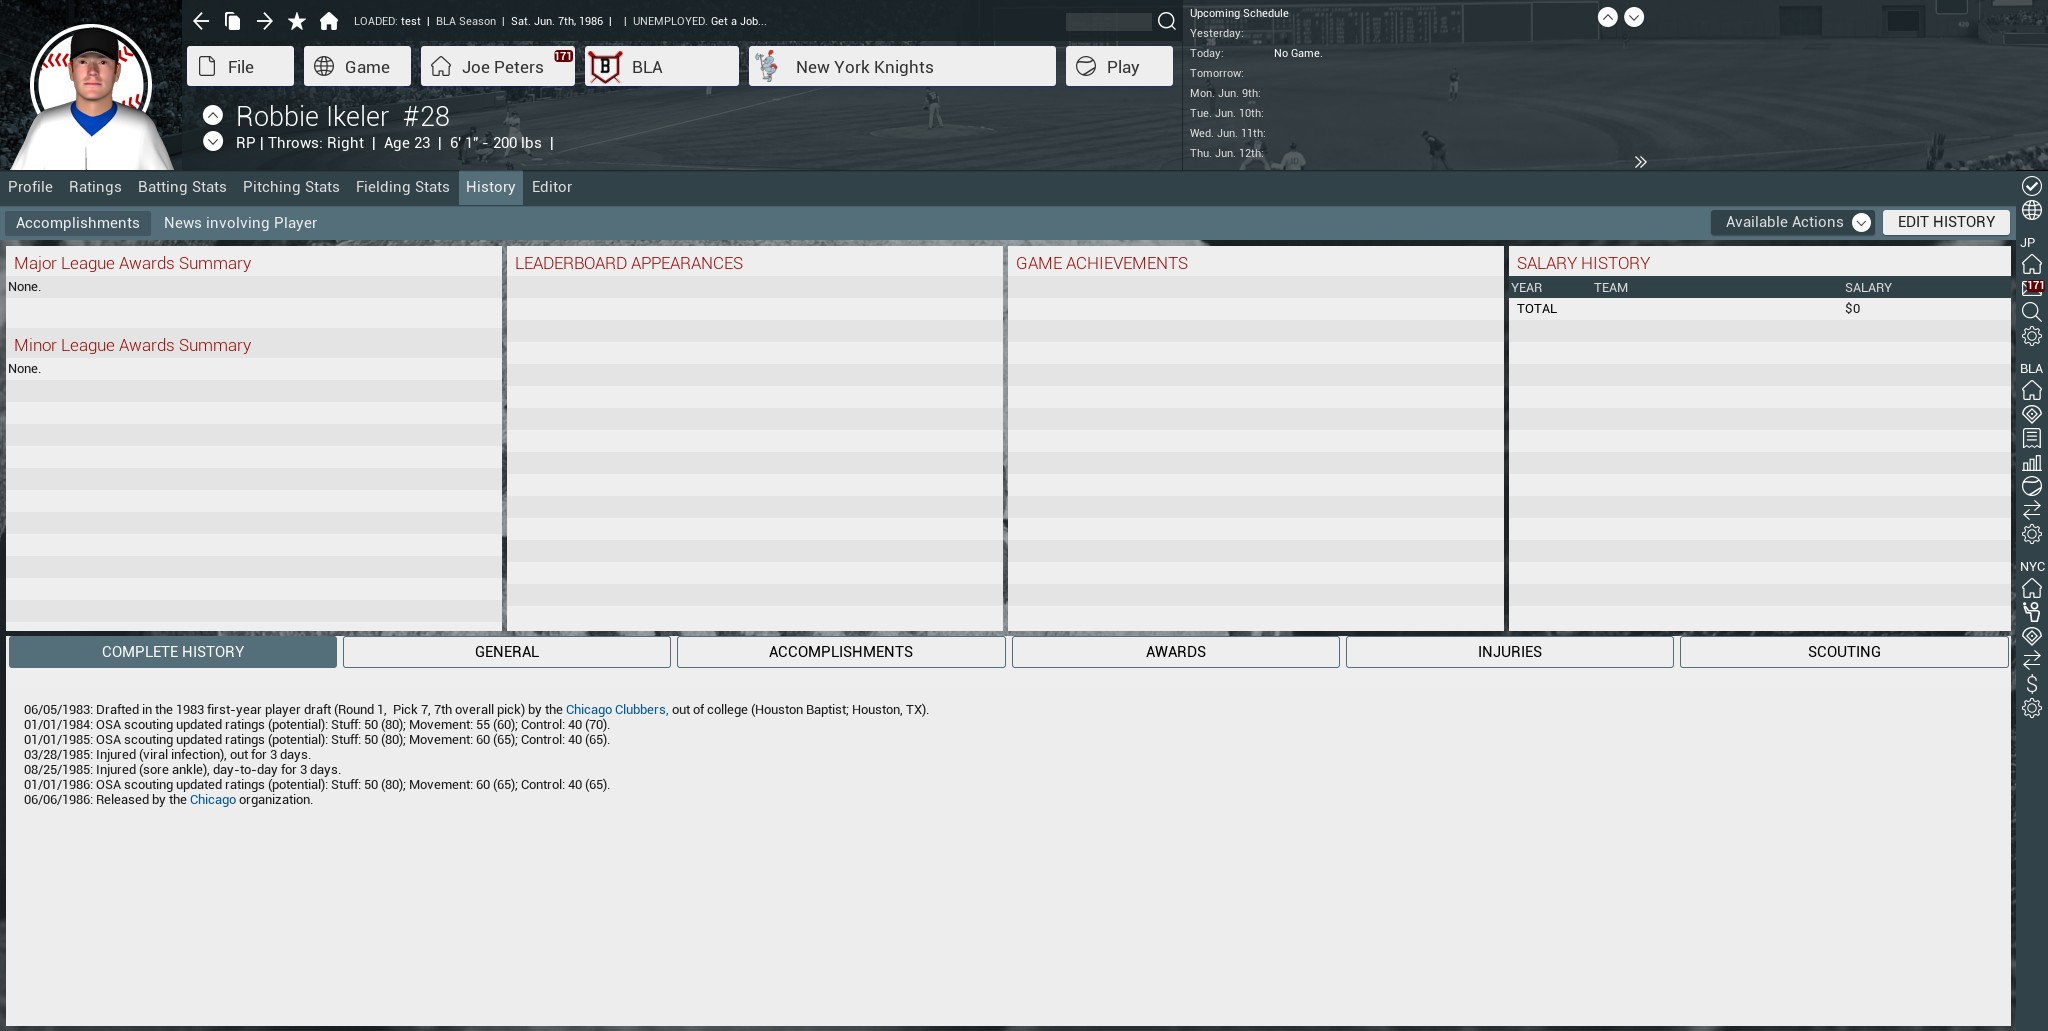
Task: Bookmark this page with the star icon
Action: [297, 21]
